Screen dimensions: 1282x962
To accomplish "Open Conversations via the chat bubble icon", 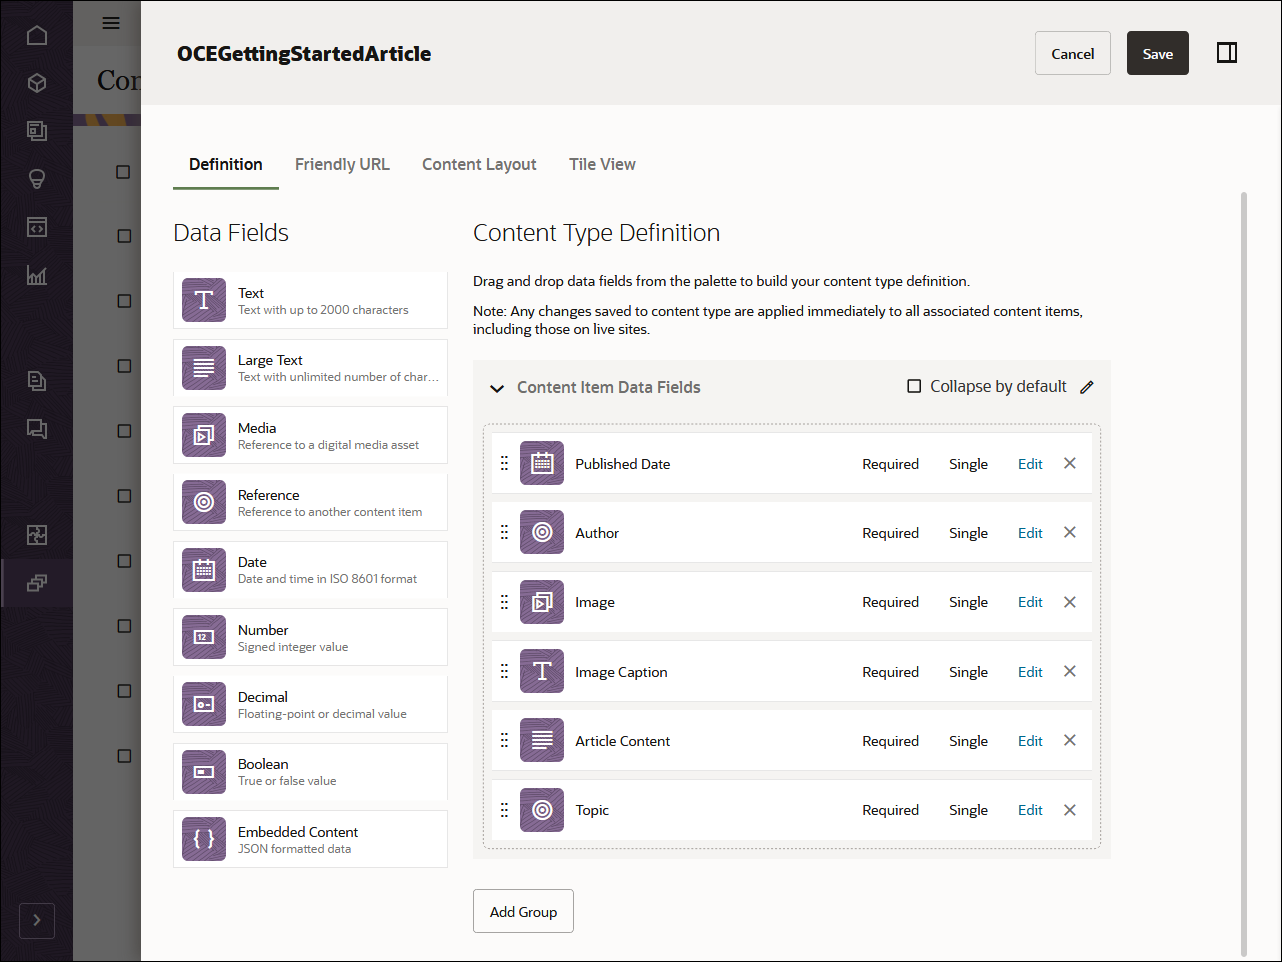I will click(x=37, y=430).
